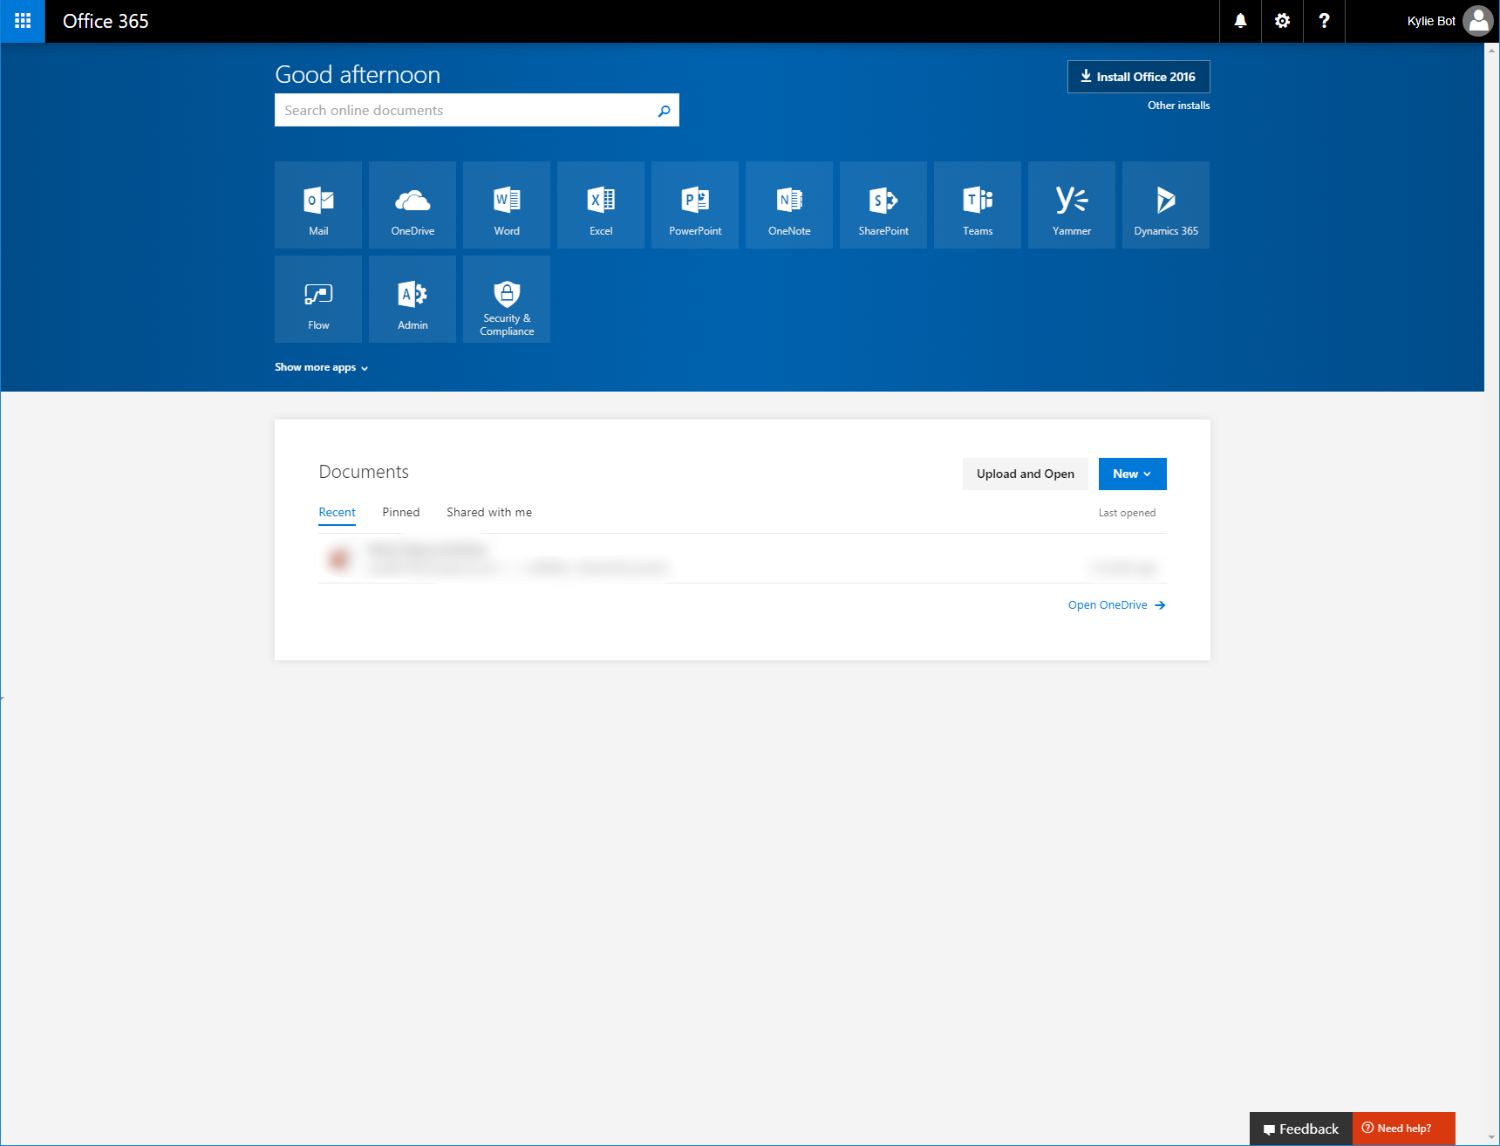Launch the OneDrive app tile
This screenshot has height=1146, width=1500.
412,205
